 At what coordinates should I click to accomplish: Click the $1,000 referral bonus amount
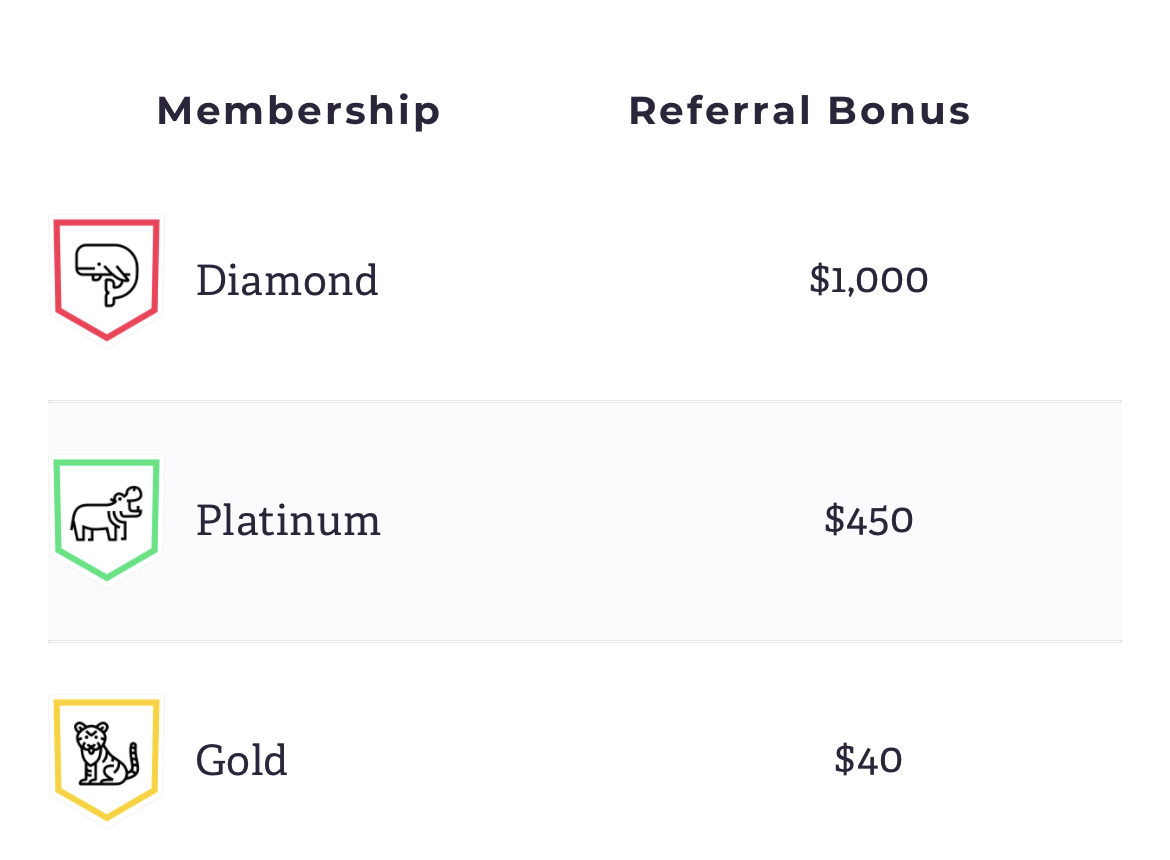[x=869, y=280]
